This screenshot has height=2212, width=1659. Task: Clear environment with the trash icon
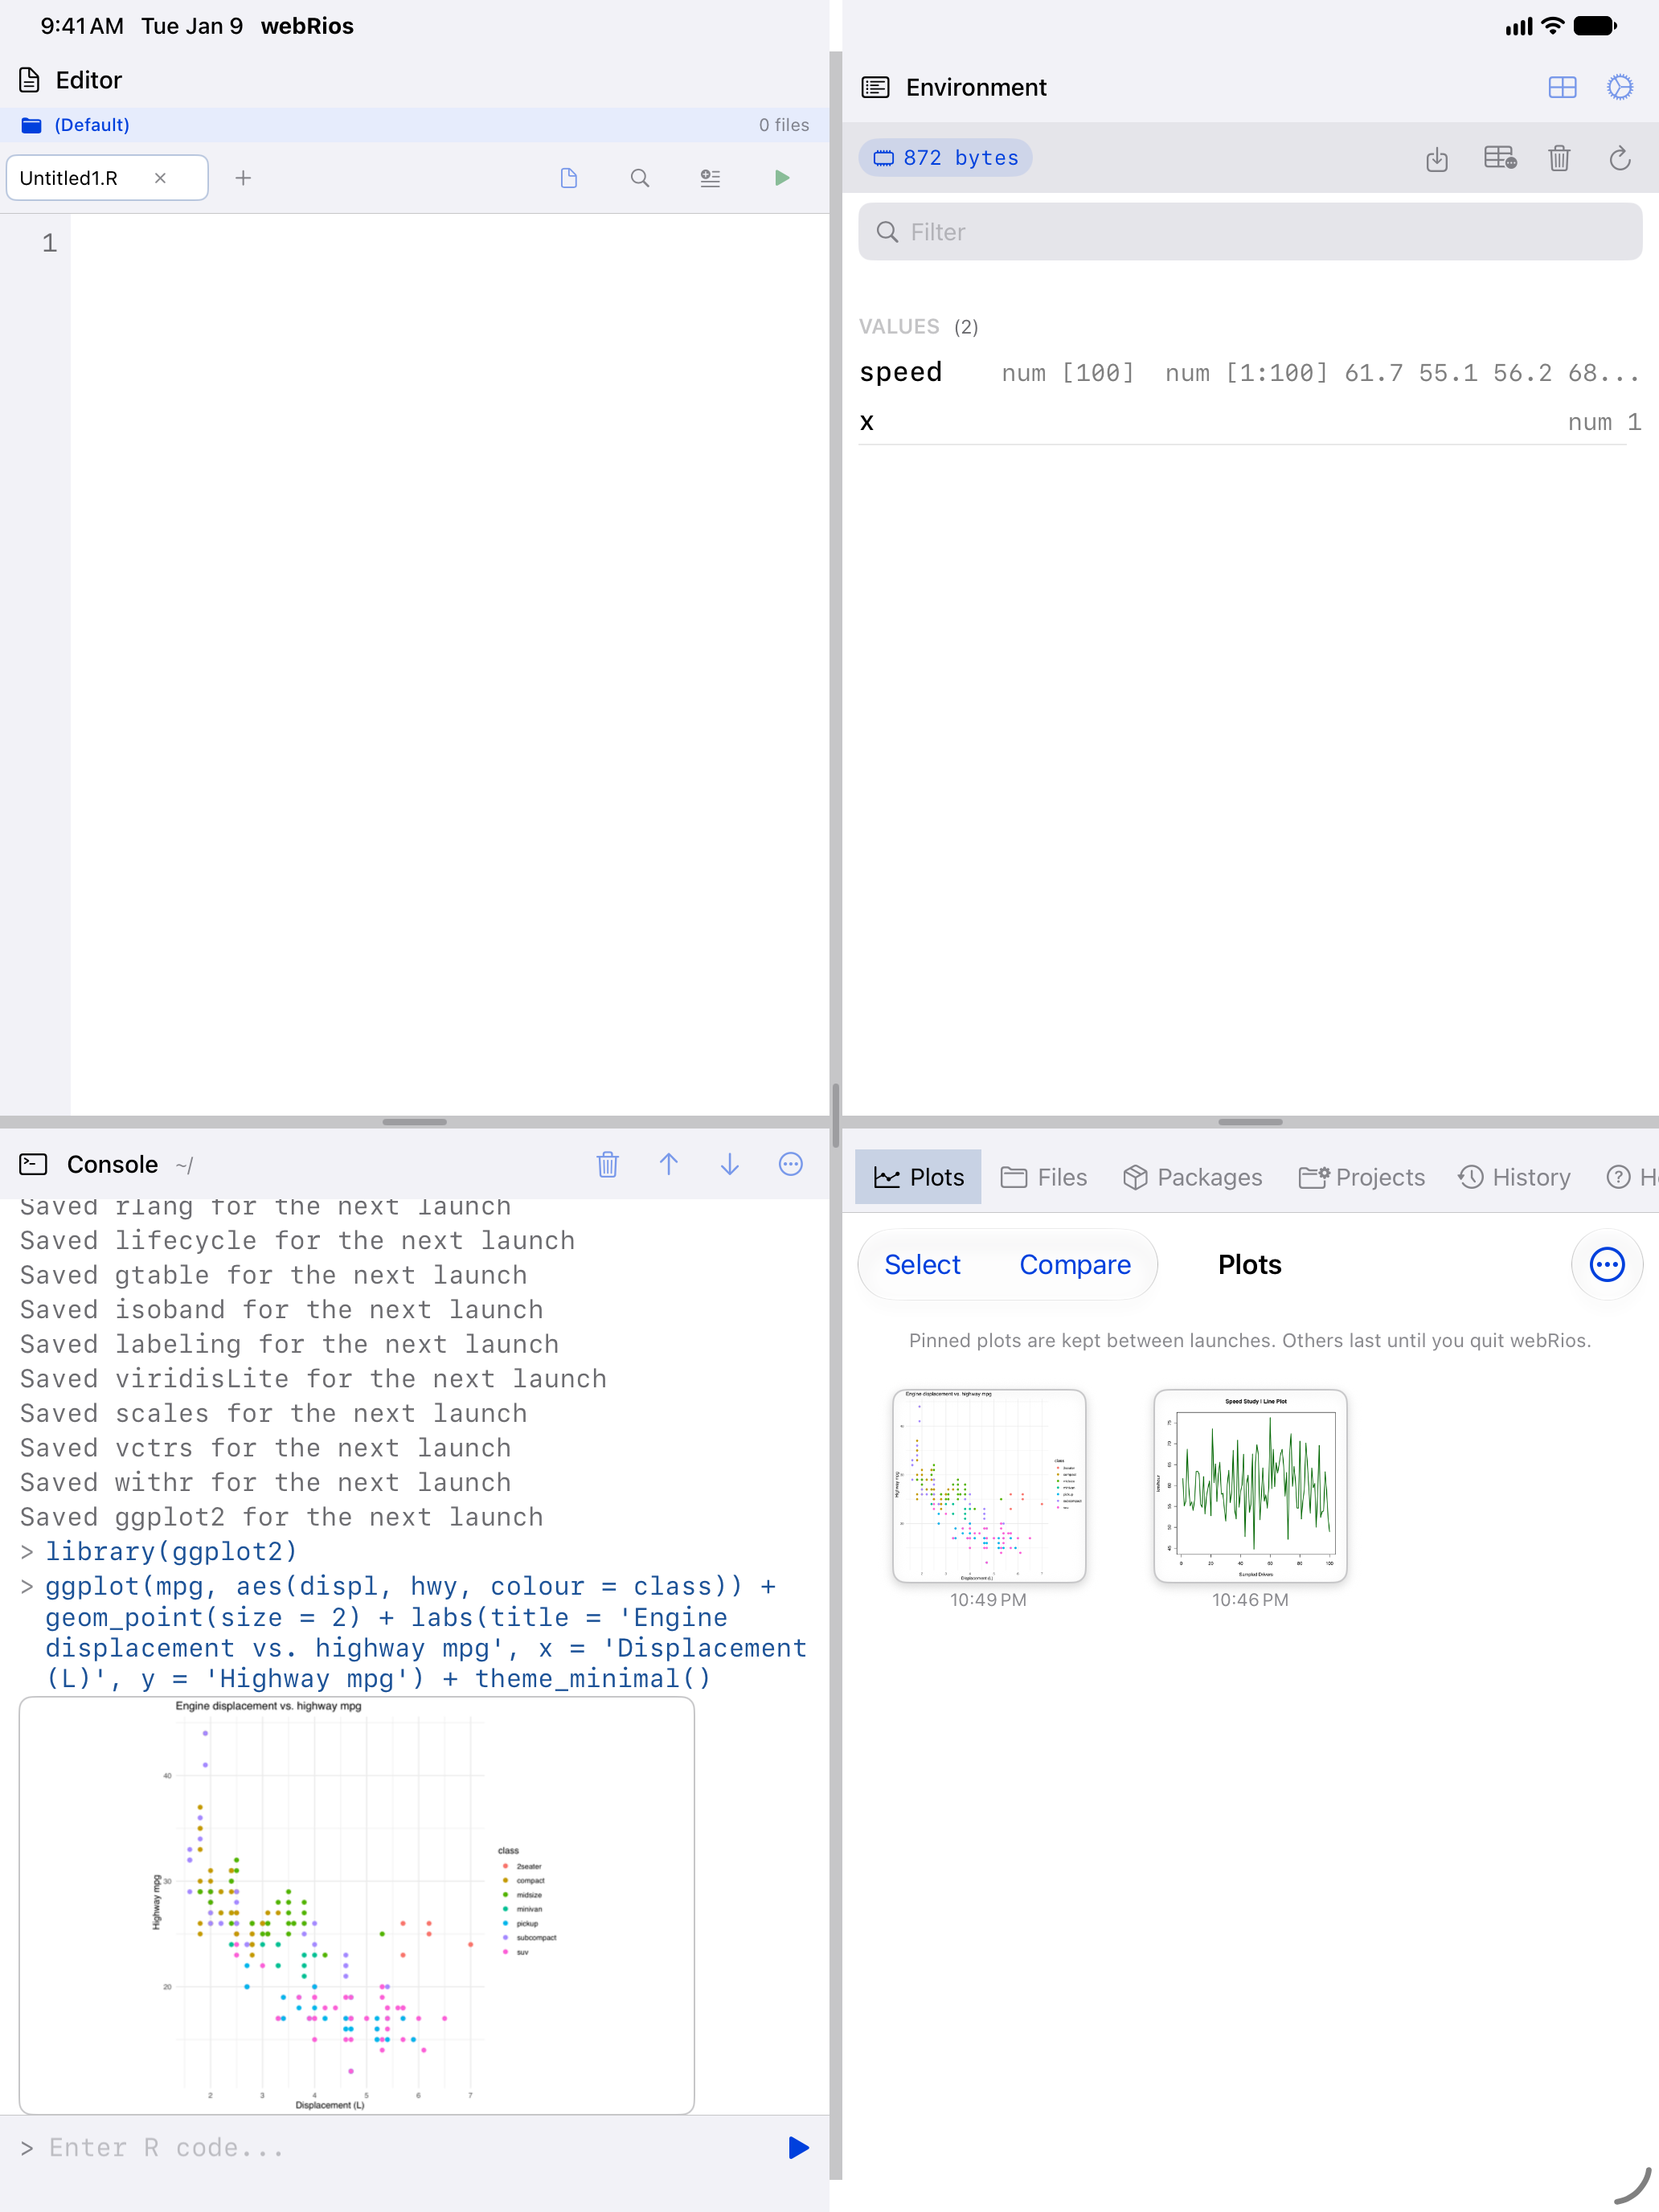pos(1559,158)
